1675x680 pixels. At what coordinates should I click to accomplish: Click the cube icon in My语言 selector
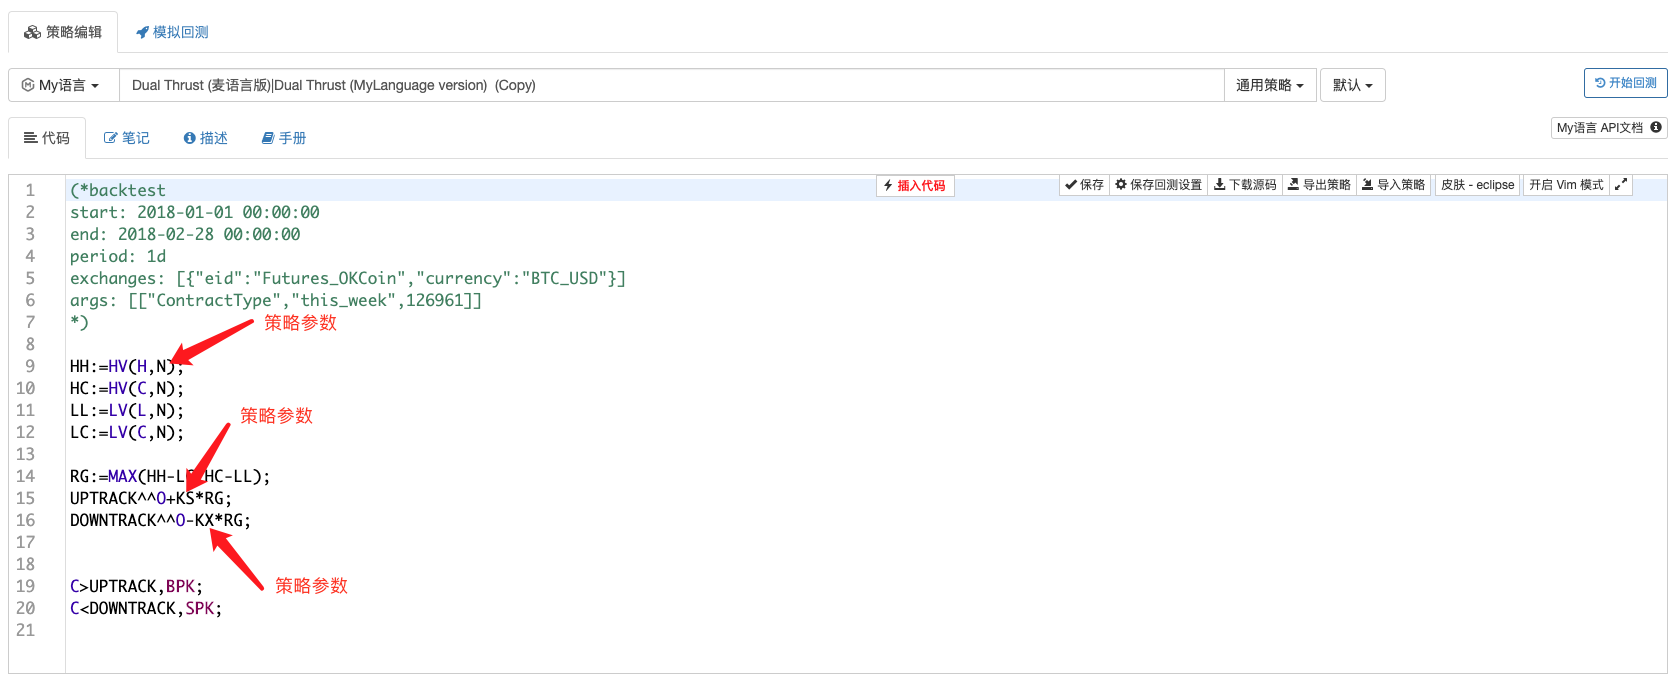[x=28, y=85]
